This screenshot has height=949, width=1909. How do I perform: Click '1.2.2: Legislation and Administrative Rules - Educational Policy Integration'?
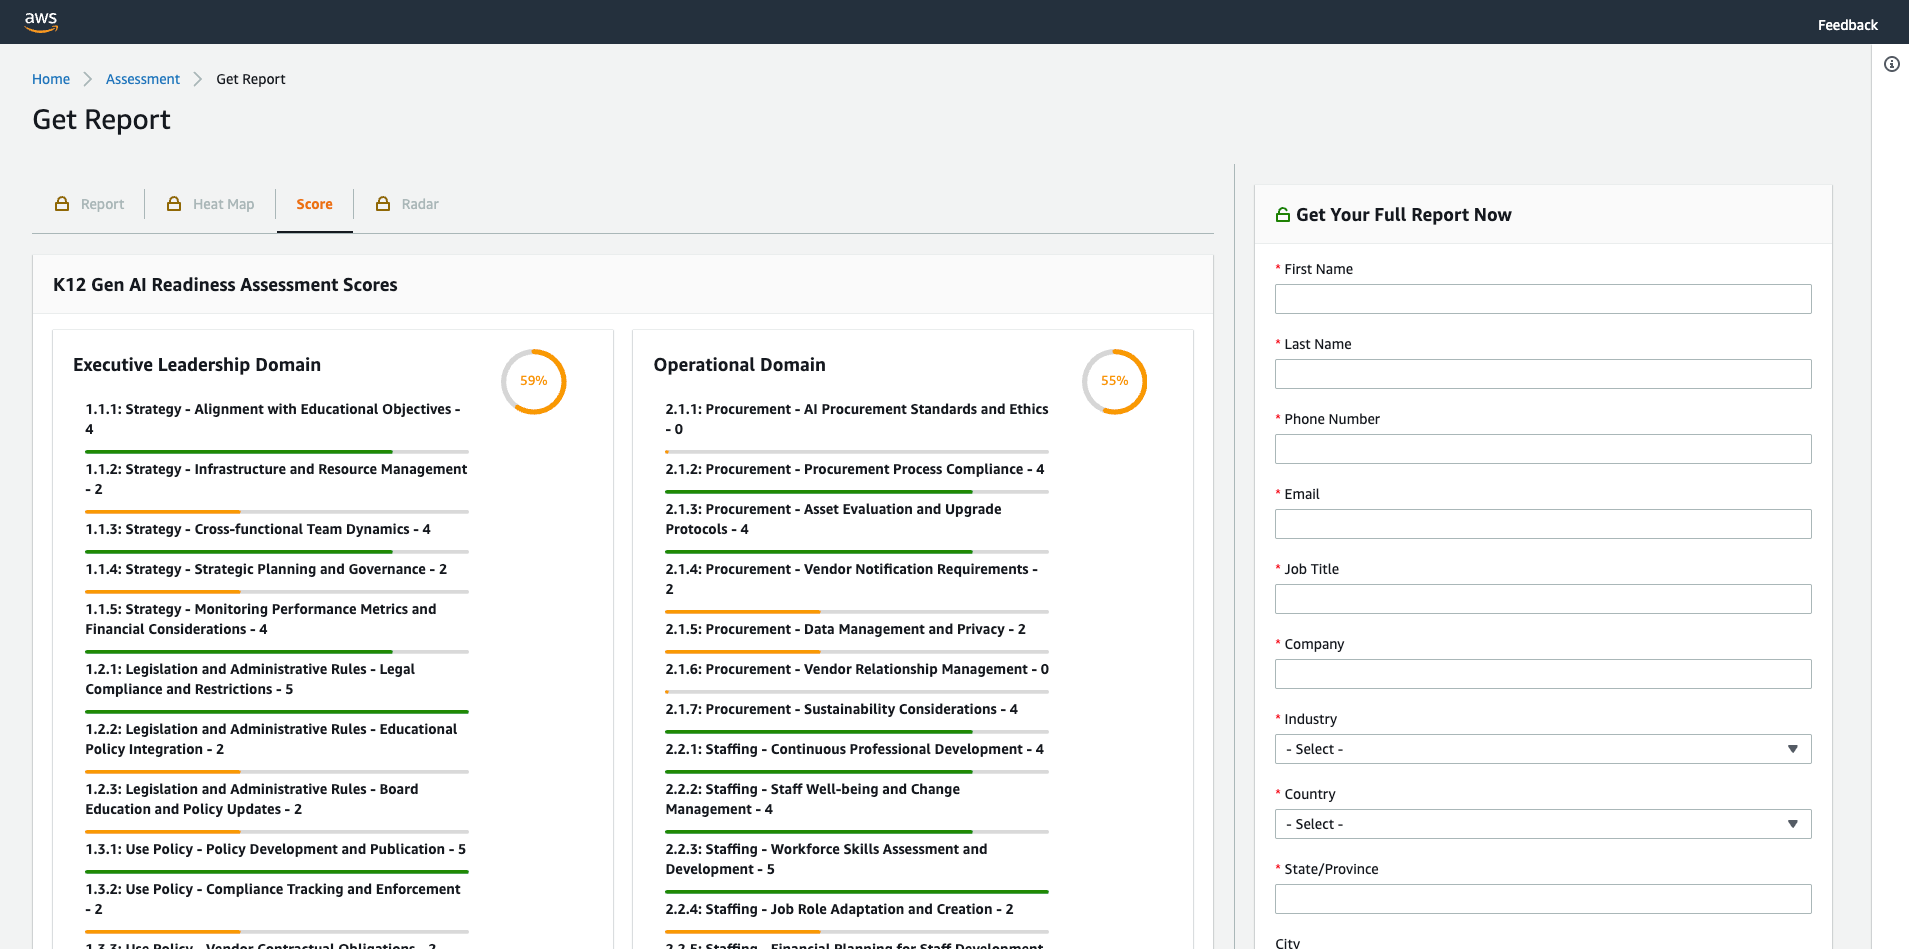point(271,739)
